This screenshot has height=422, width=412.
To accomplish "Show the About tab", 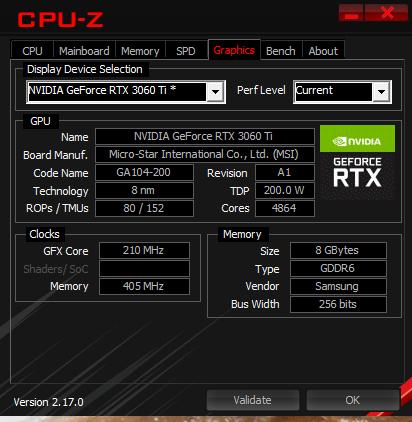I will [x=323, y=51].
